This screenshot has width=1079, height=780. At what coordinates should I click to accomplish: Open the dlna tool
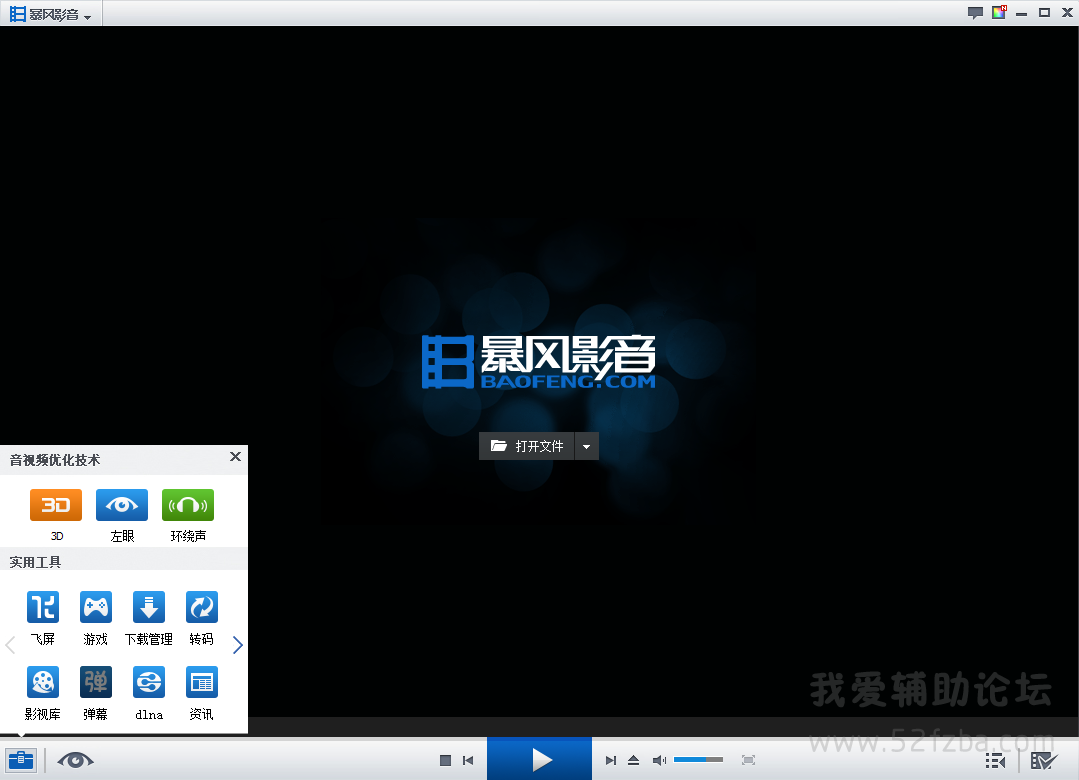(x=149, y=682)
